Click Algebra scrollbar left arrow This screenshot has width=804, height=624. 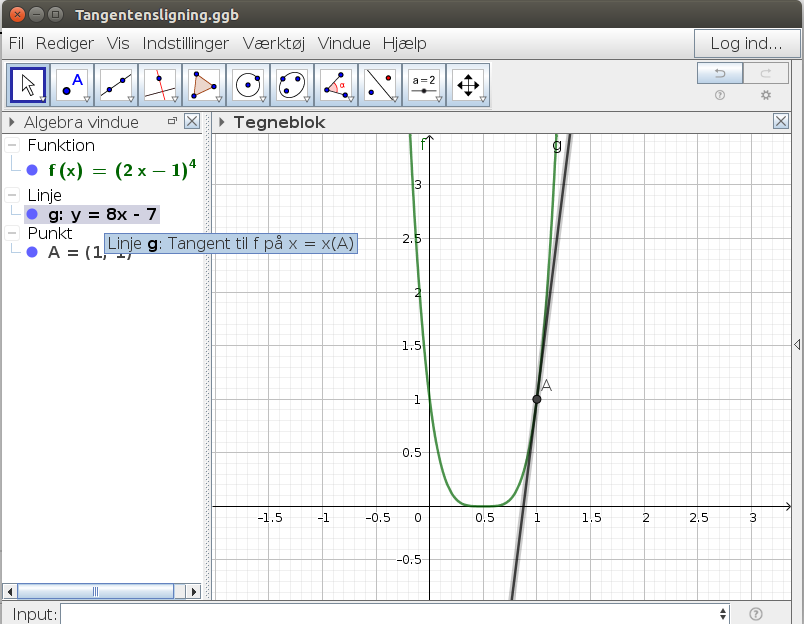coord(10,591)
